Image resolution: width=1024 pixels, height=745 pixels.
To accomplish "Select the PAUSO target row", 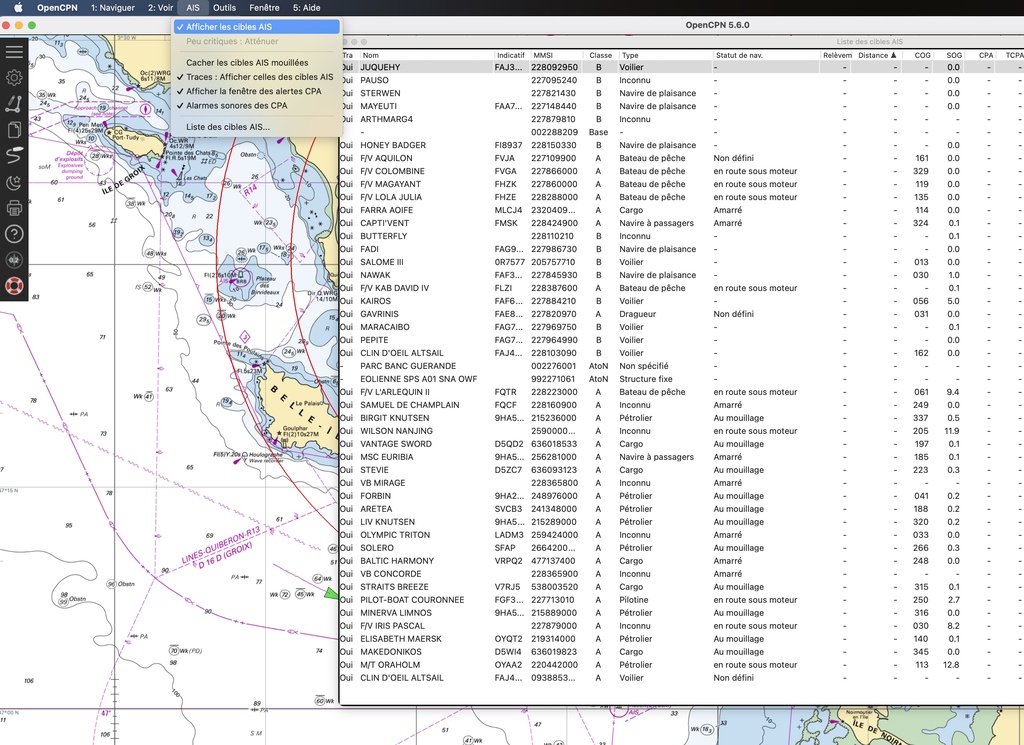I will [682, 80].
